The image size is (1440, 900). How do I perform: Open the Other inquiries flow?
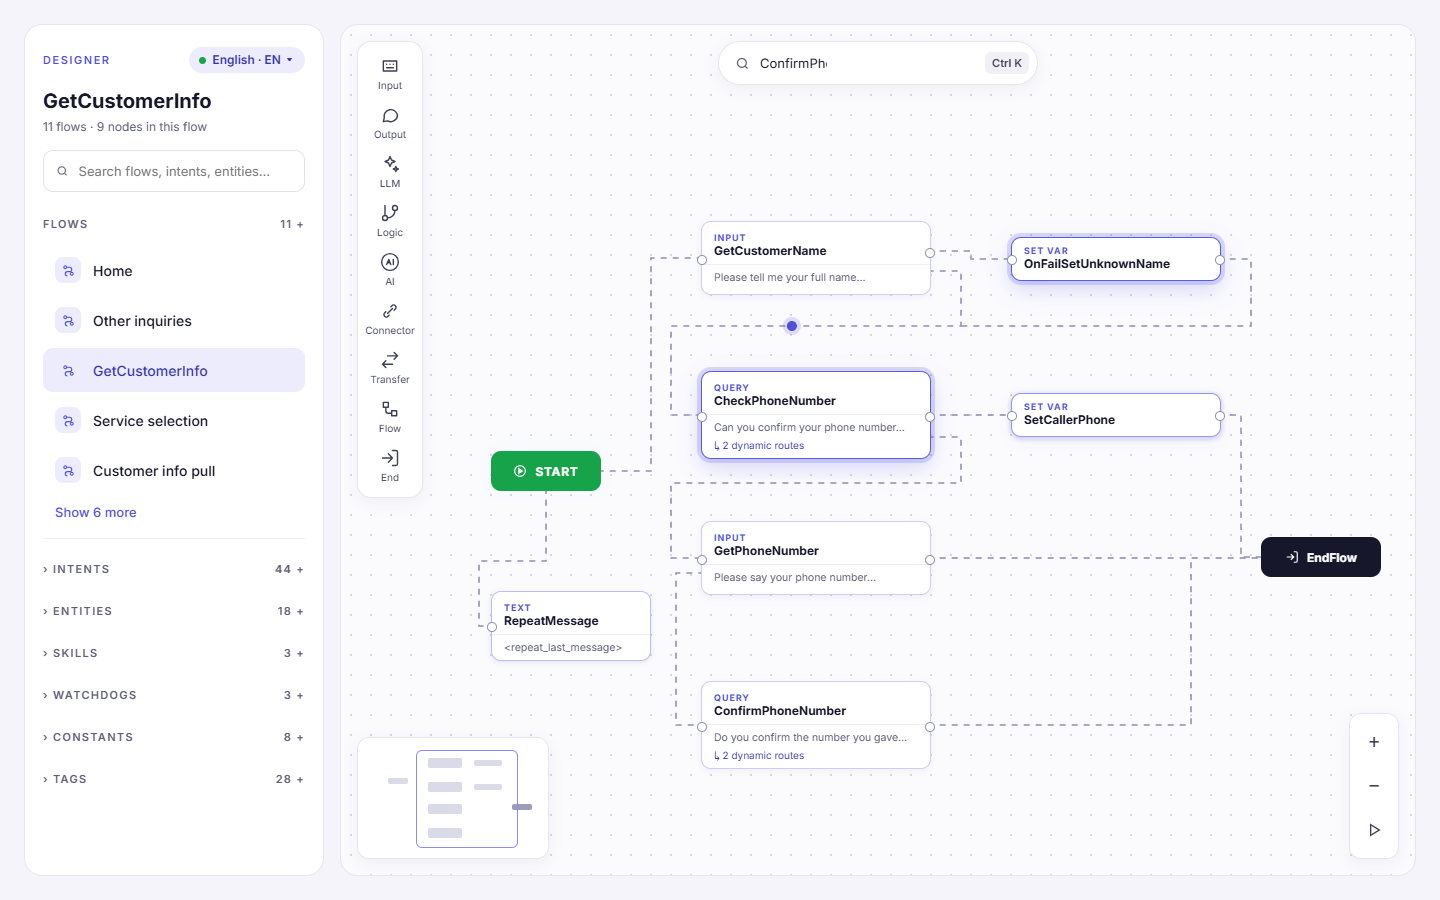[174, 321]
